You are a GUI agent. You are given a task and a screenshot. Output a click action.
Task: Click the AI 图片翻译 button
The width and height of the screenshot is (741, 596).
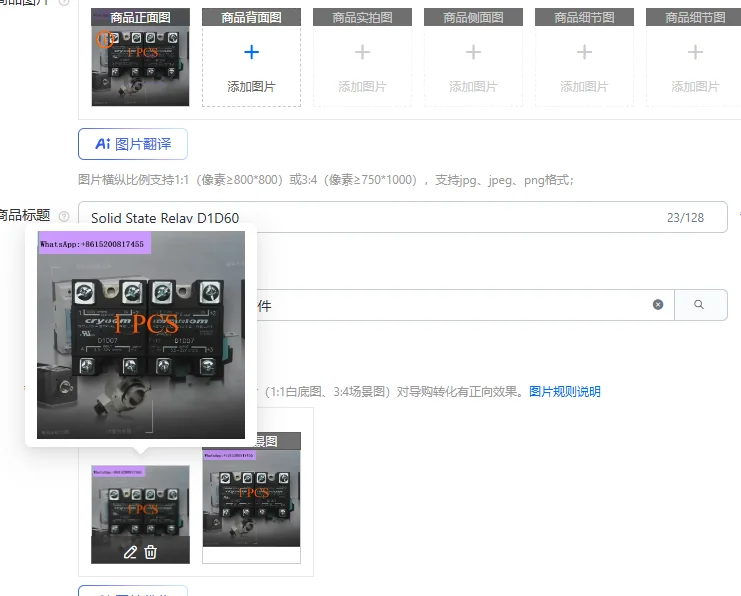click(x=133, y=144)
